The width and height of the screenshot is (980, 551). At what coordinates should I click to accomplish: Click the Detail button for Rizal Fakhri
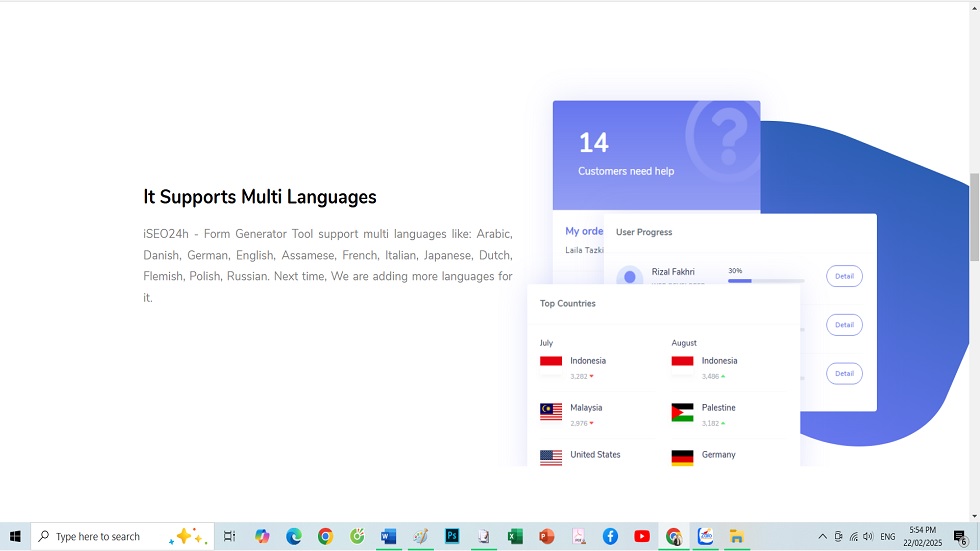click(844, 276)
